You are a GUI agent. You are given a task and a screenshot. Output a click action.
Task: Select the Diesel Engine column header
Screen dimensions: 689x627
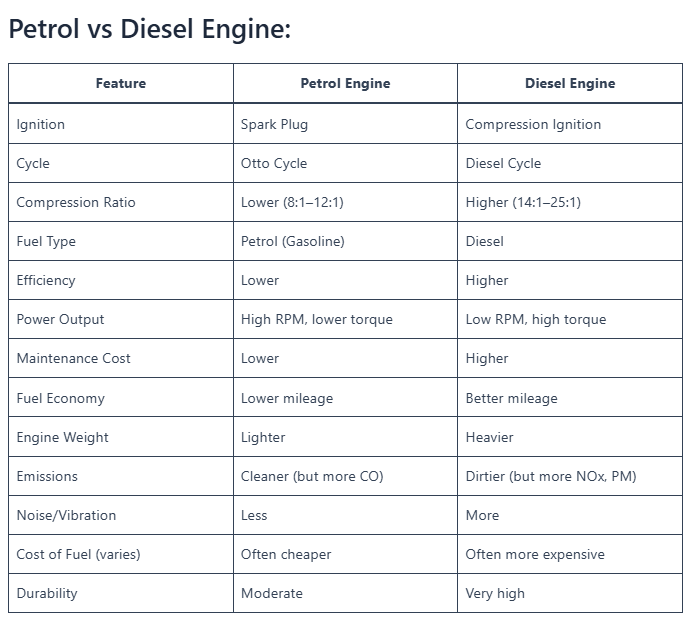click(x=570, y=83)
